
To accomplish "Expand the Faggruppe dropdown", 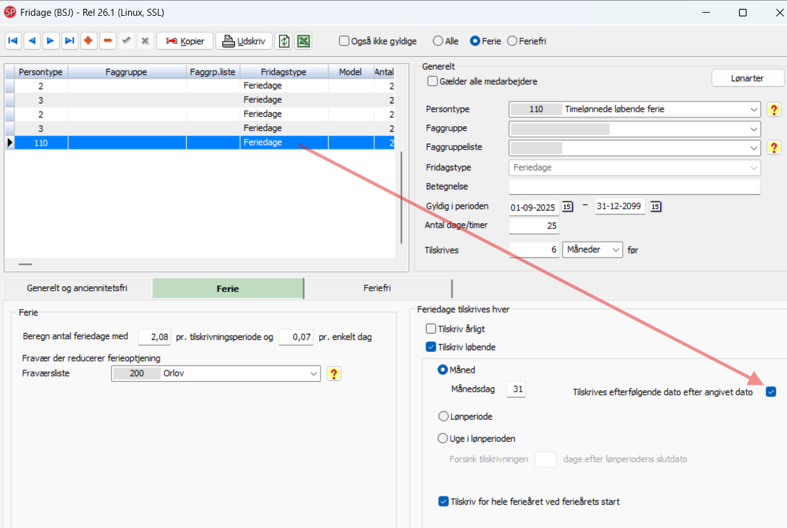I will pos(753,129).
